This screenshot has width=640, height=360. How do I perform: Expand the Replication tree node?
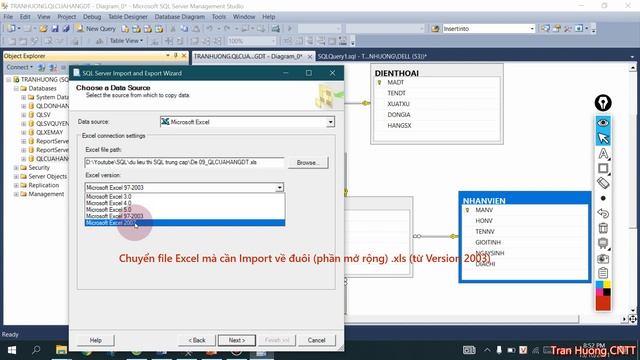click(16, 185)
